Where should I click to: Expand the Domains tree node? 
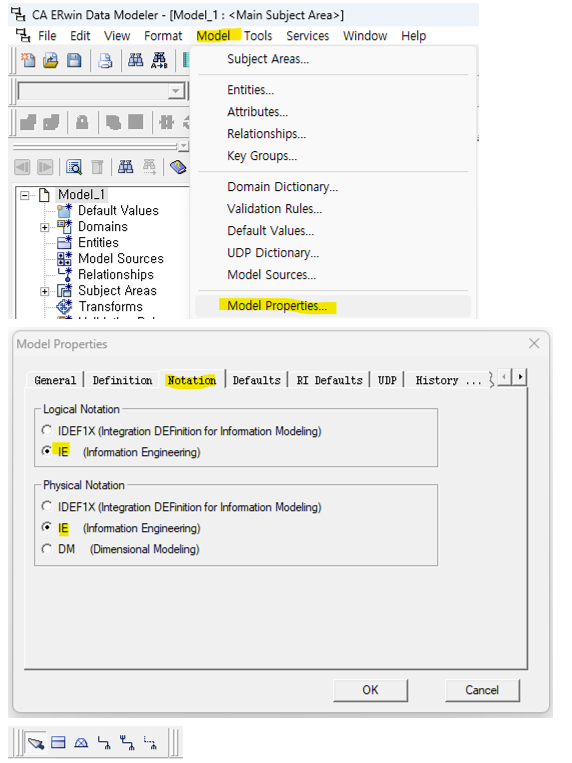(44, 227)
